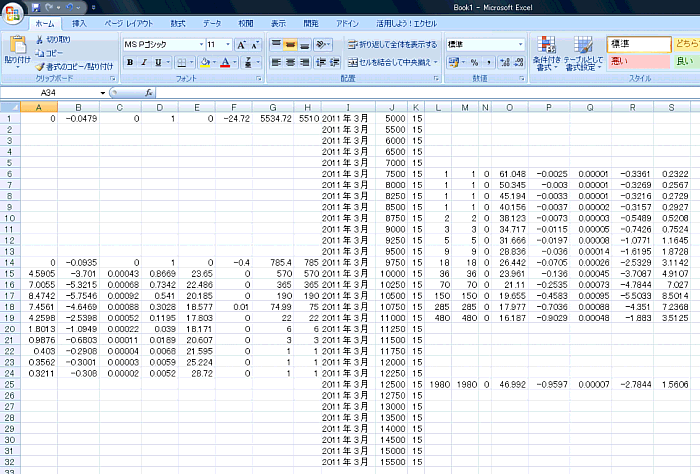This screenshot has width=700, height=474.
Task: Switch to the 表示 tab
Action: tap(278, 24)
